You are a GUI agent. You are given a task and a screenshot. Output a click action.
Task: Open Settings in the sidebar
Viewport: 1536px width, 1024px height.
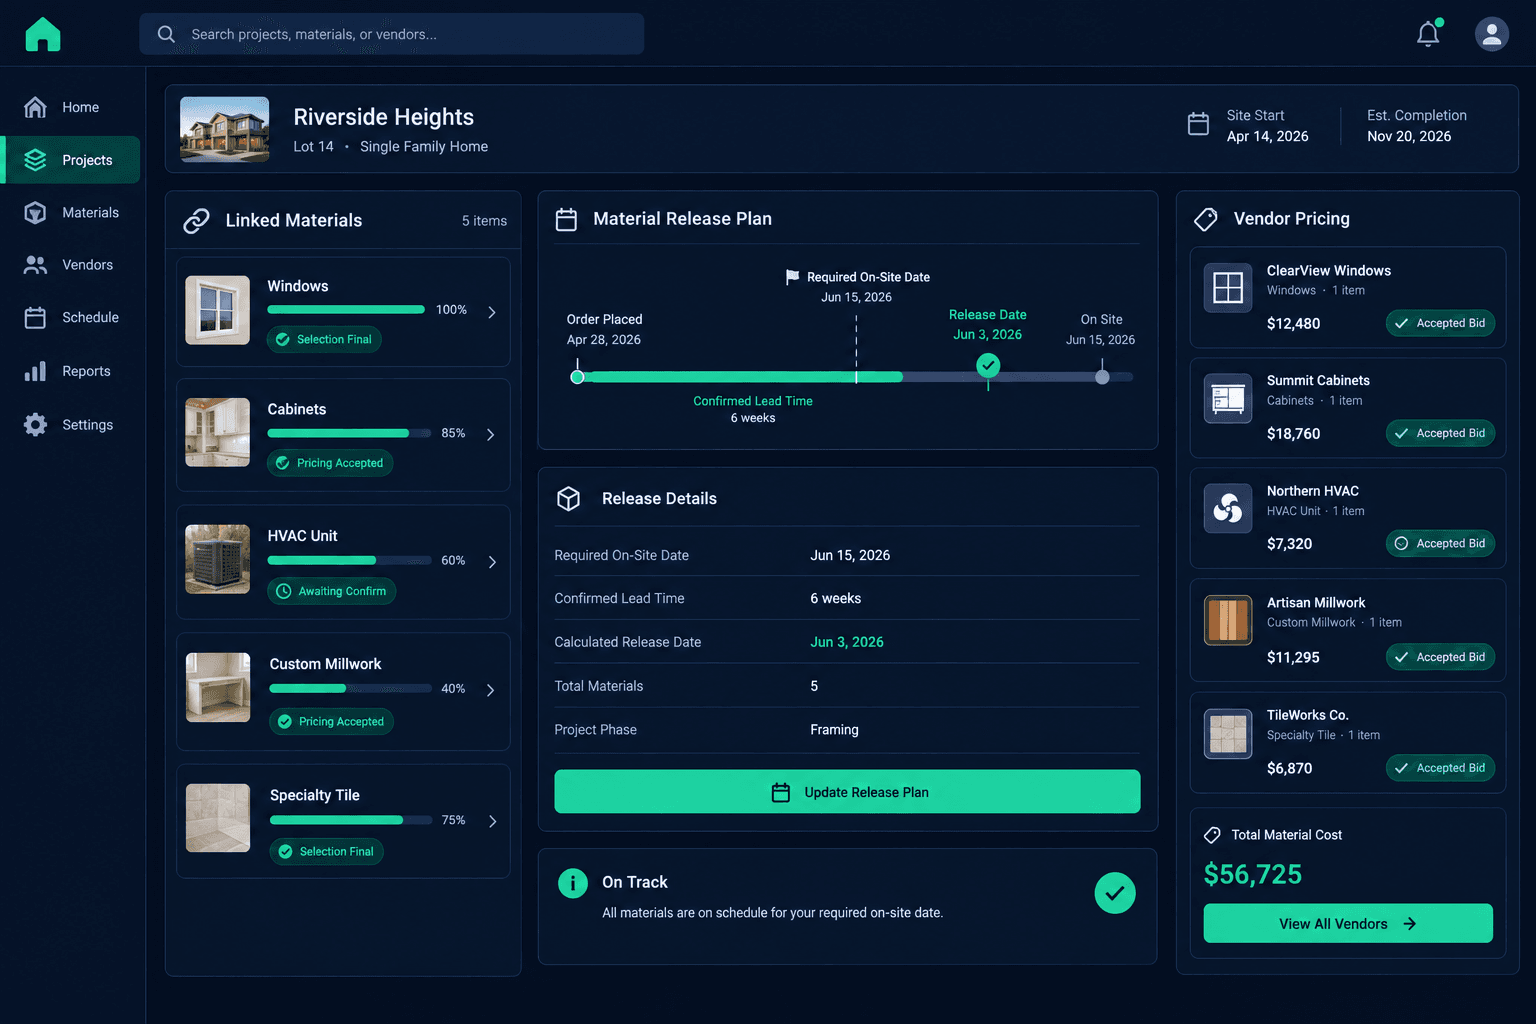pos(72,425)
